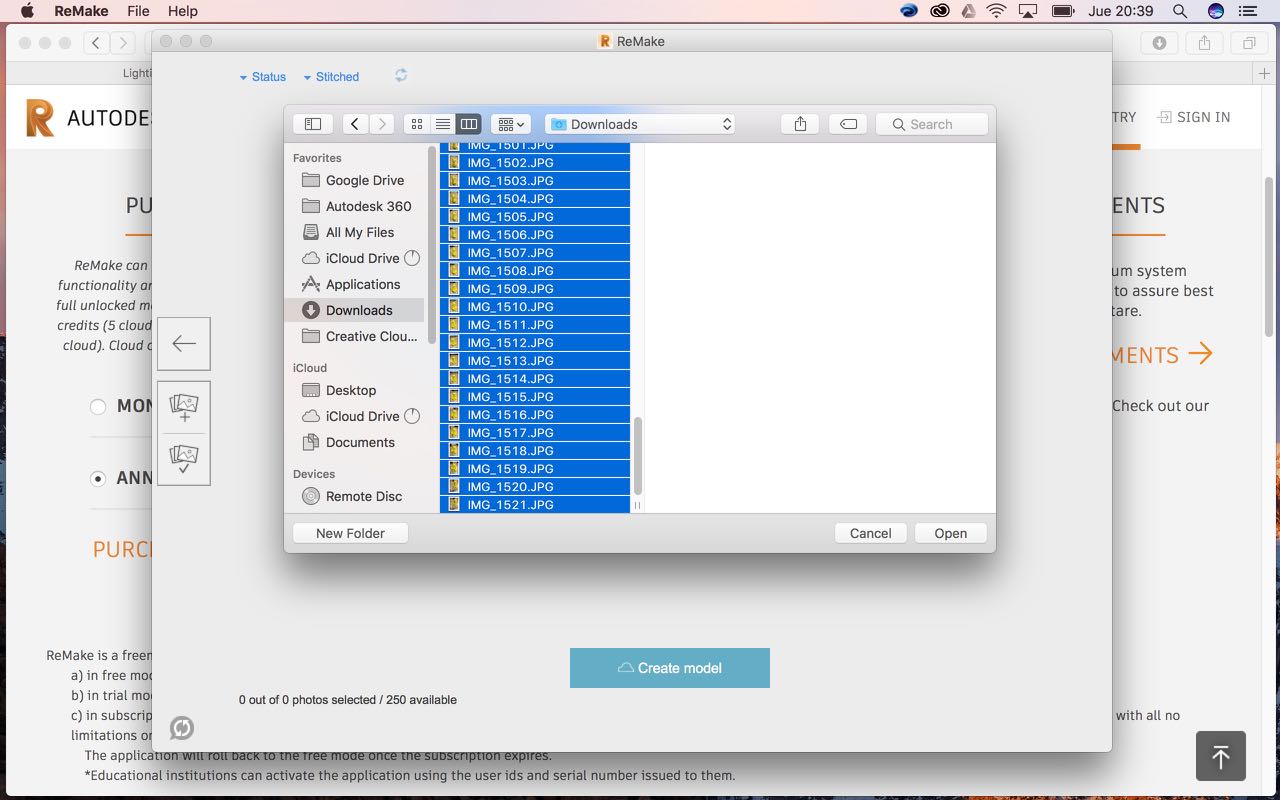
Task: Click the file IMG_1511.JPG
Action: point(535,325)
